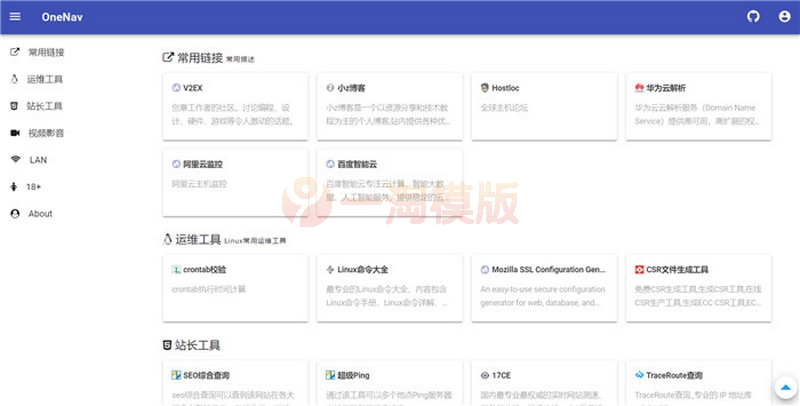This screenshot has width=800, height=406.
Task: Click the 百度智能云 favicon icon
Action: 330,164
